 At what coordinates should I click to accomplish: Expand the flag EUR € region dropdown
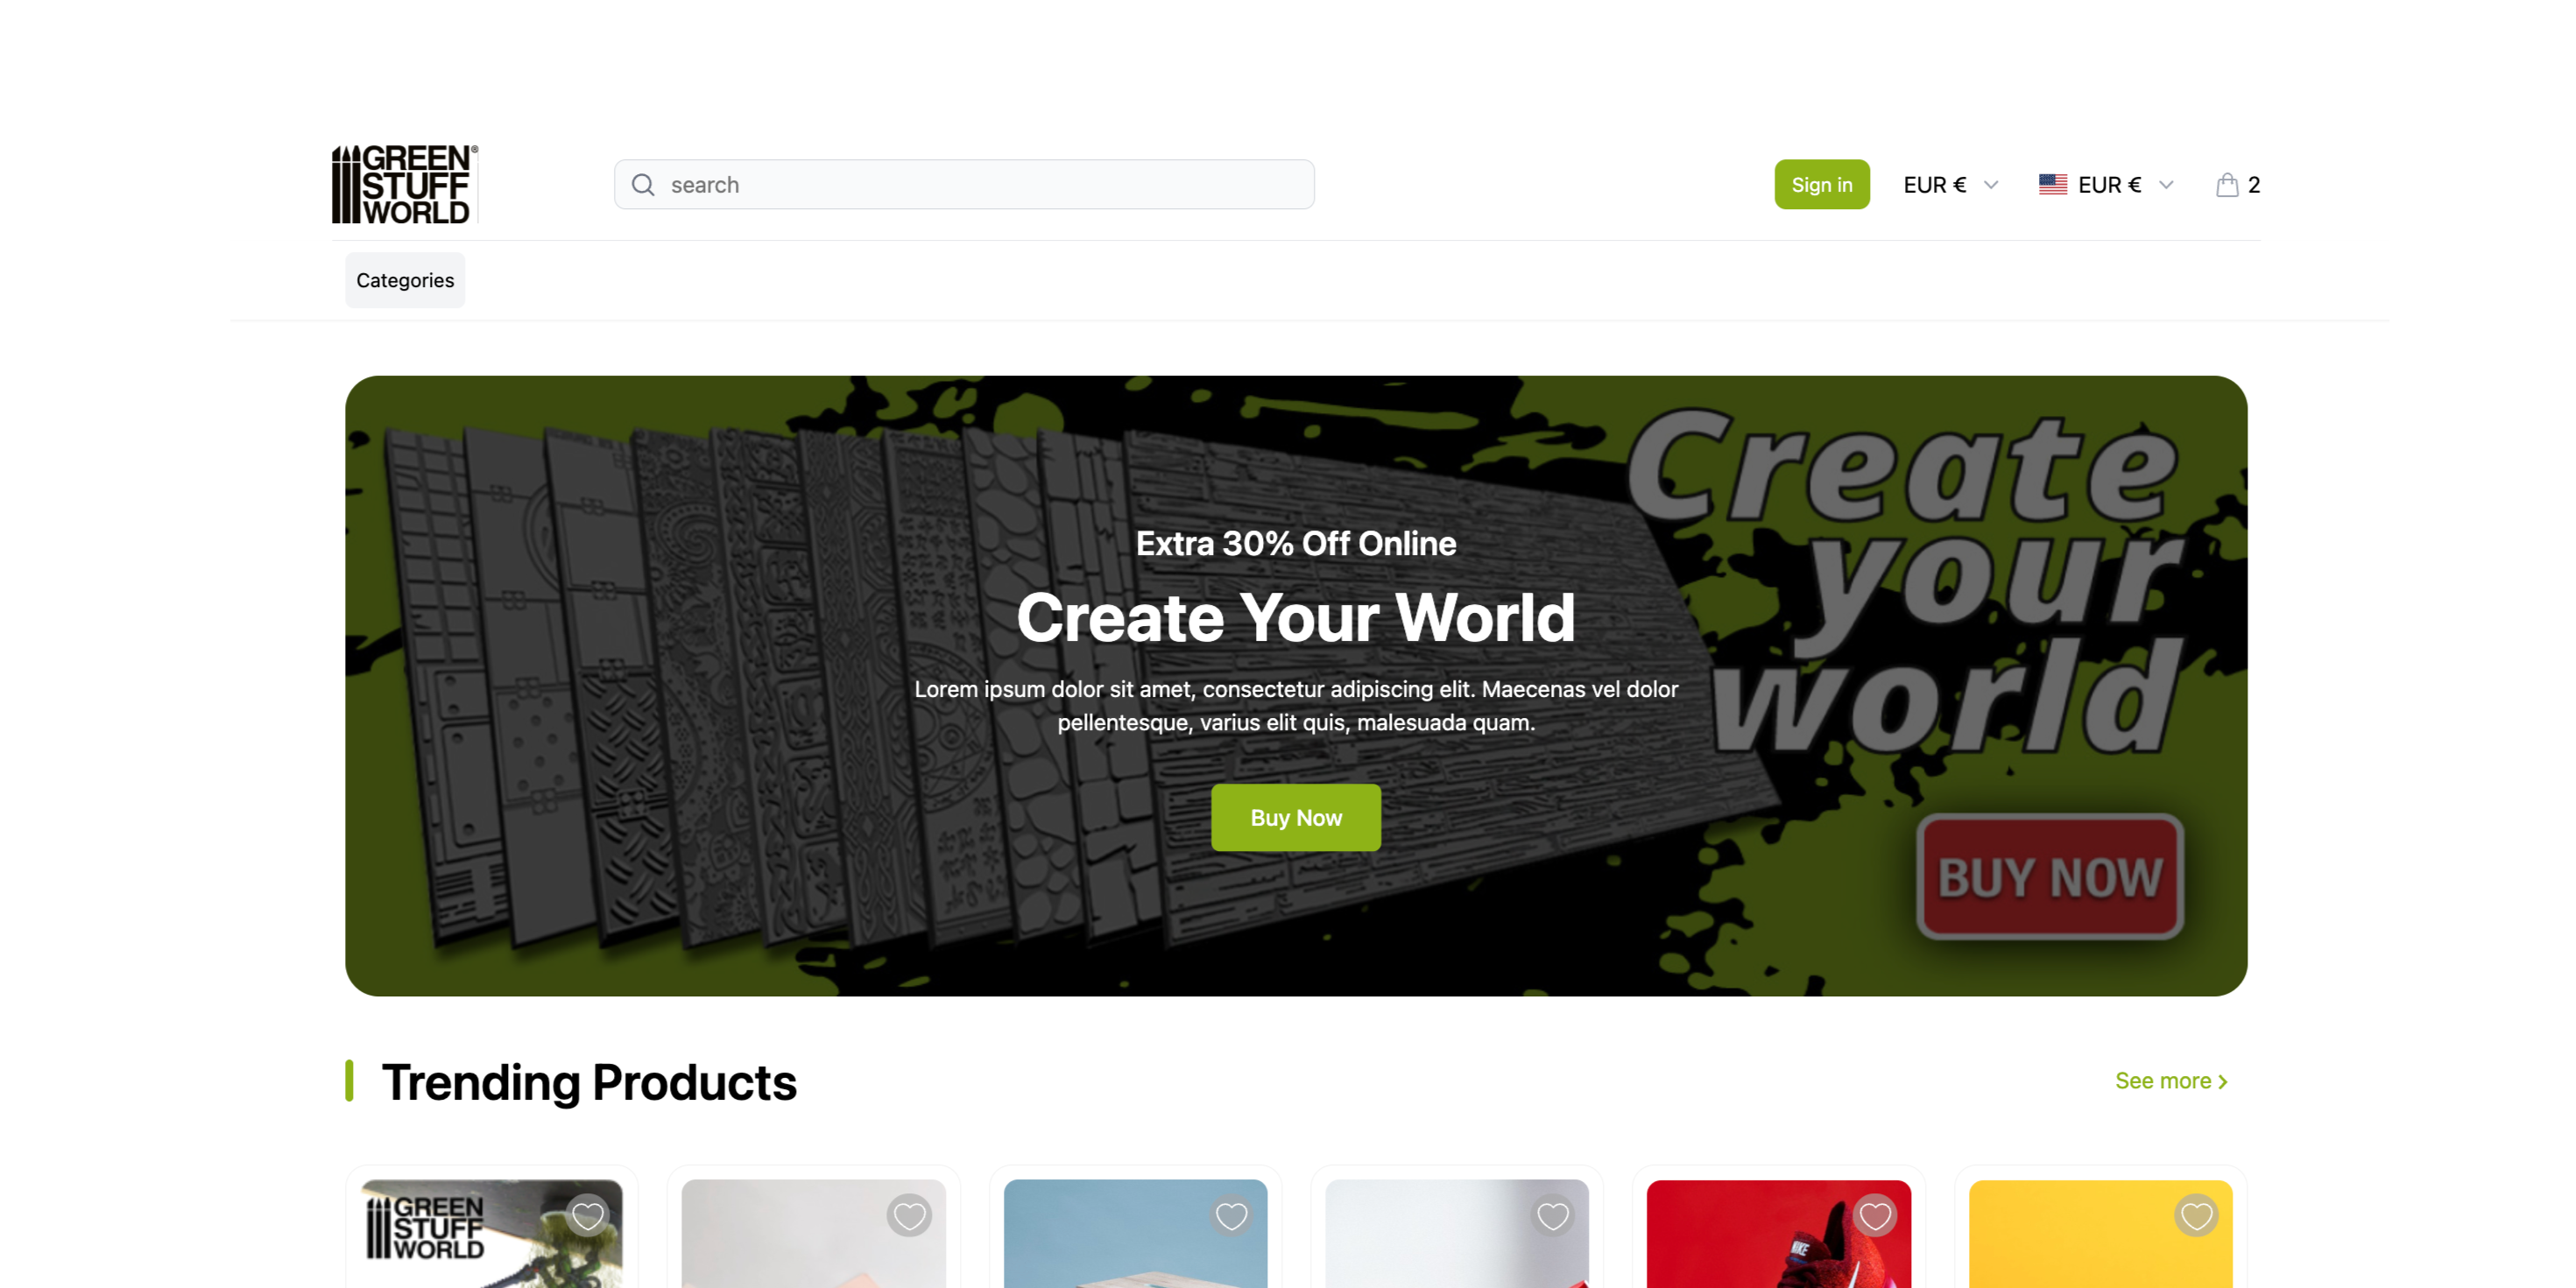coord(2107,185)
